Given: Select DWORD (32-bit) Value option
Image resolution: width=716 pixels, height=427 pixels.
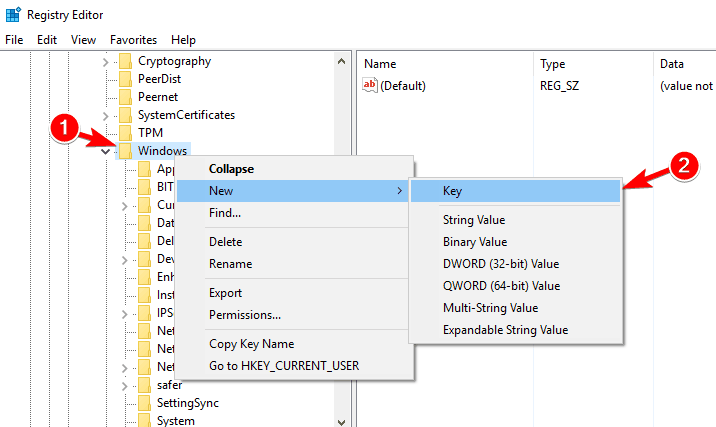Looking at the screenshot, I should [x=500, y=264].
